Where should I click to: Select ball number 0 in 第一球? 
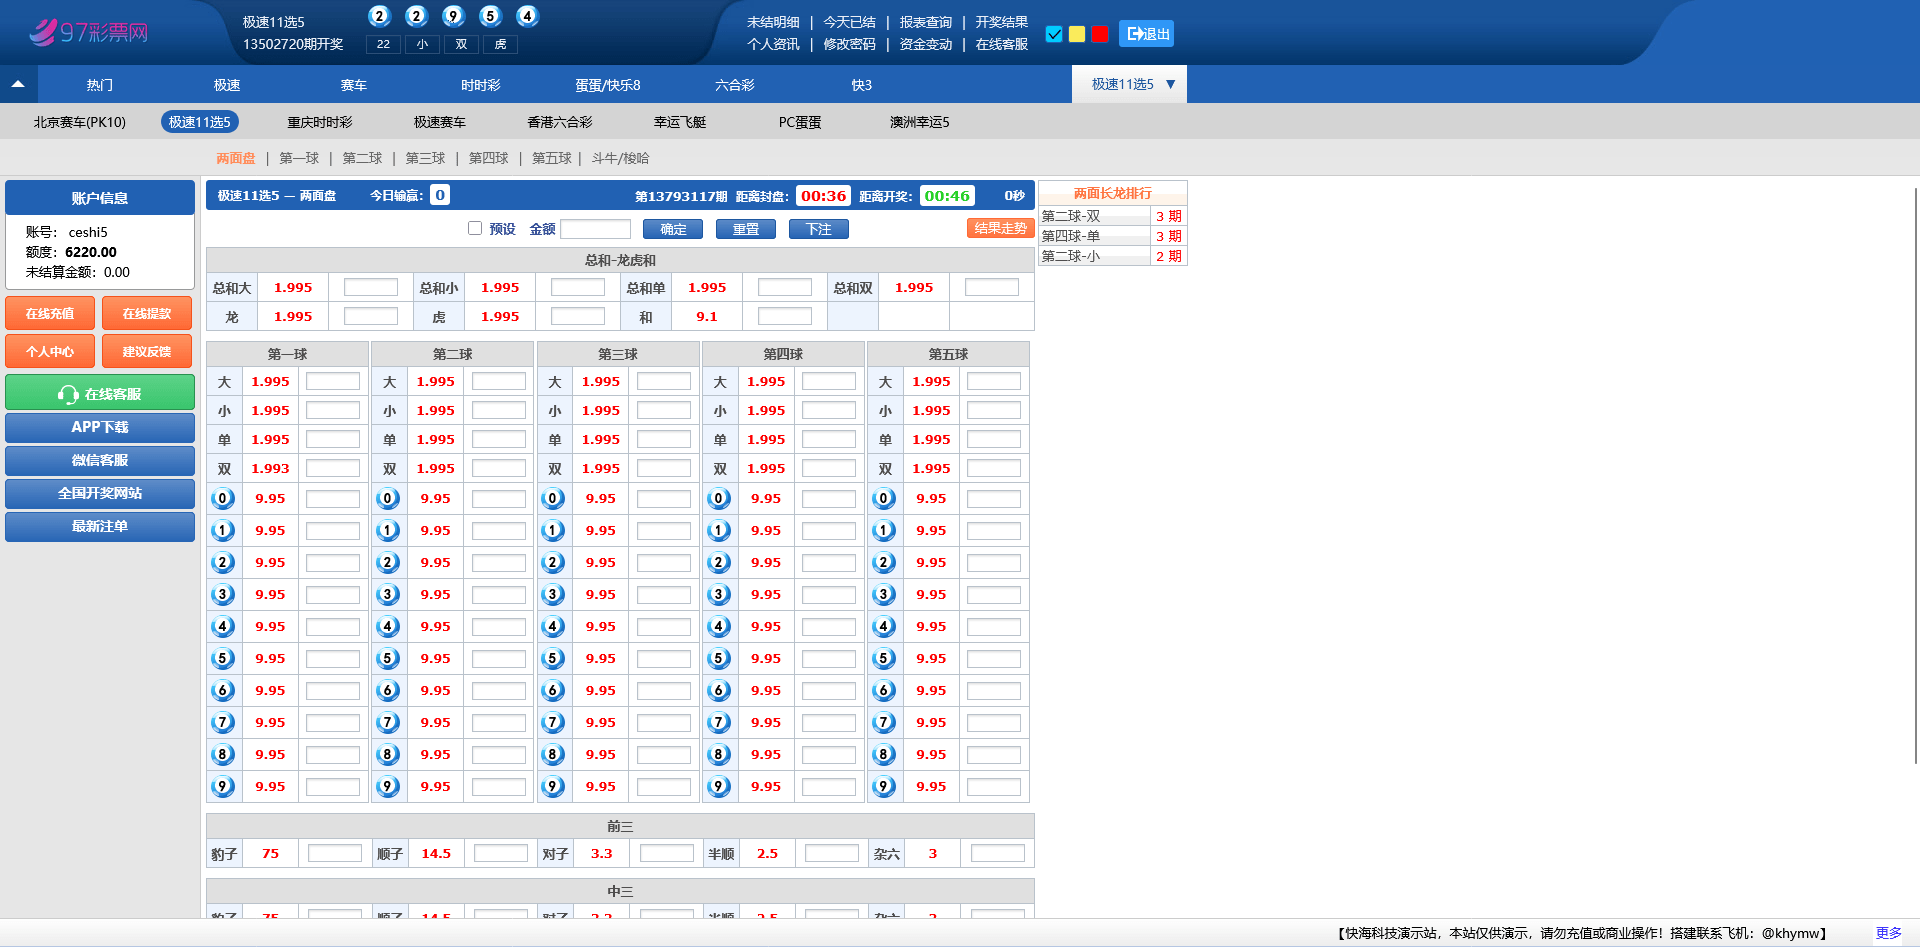tap(223, 499)
